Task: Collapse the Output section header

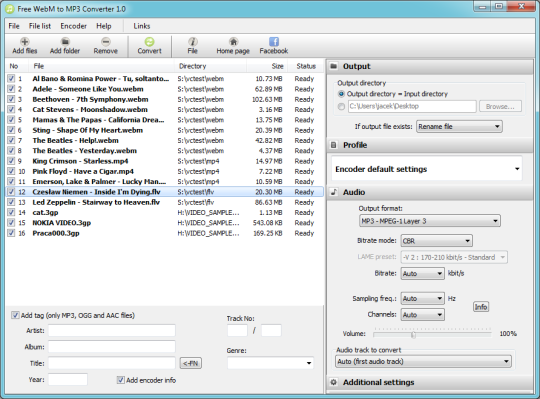Action: [x=429, y=66]
